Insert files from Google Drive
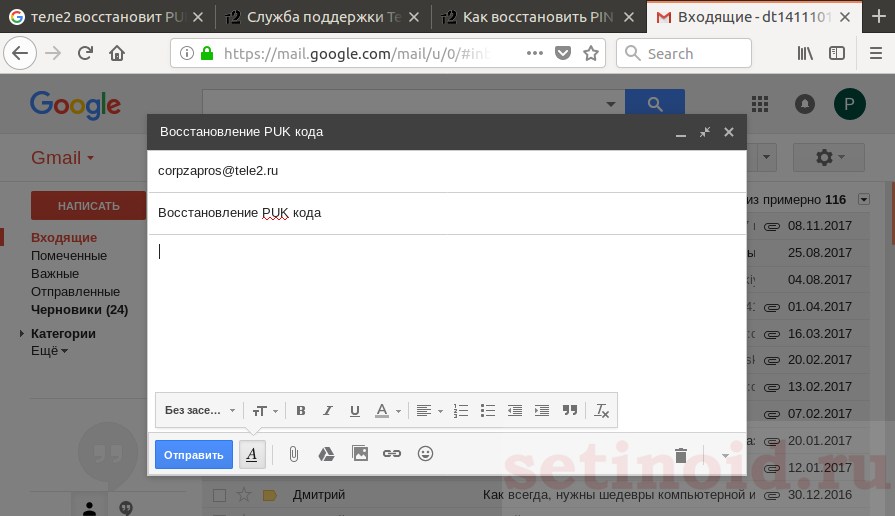This screenshot has width=895, height=516. click(x=326, y=454)
